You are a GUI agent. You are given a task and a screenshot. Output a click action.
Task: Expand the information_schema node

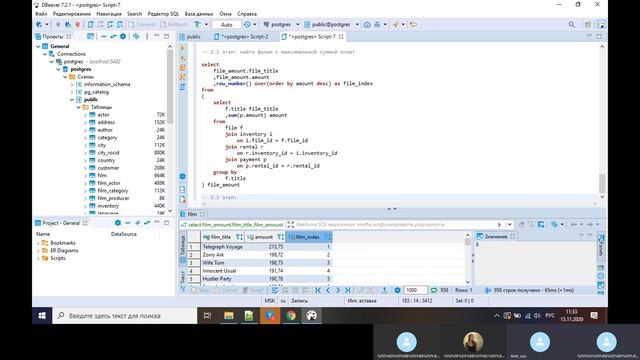[72, 84]
